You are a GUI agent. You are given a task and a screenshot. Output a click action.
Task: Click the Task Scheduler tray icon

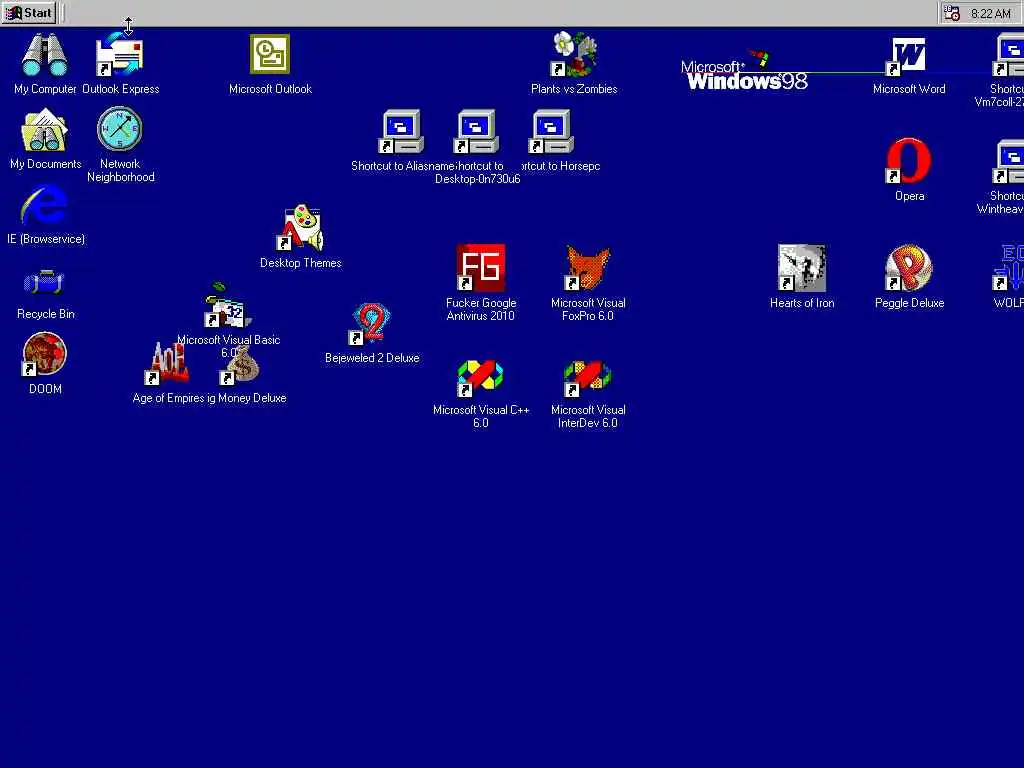(x=952, y=13)
